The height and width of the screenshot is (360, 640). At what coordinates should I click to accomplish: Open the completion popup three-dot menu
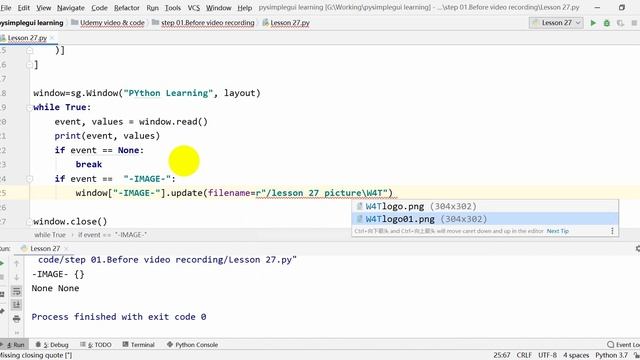(612, 231)
